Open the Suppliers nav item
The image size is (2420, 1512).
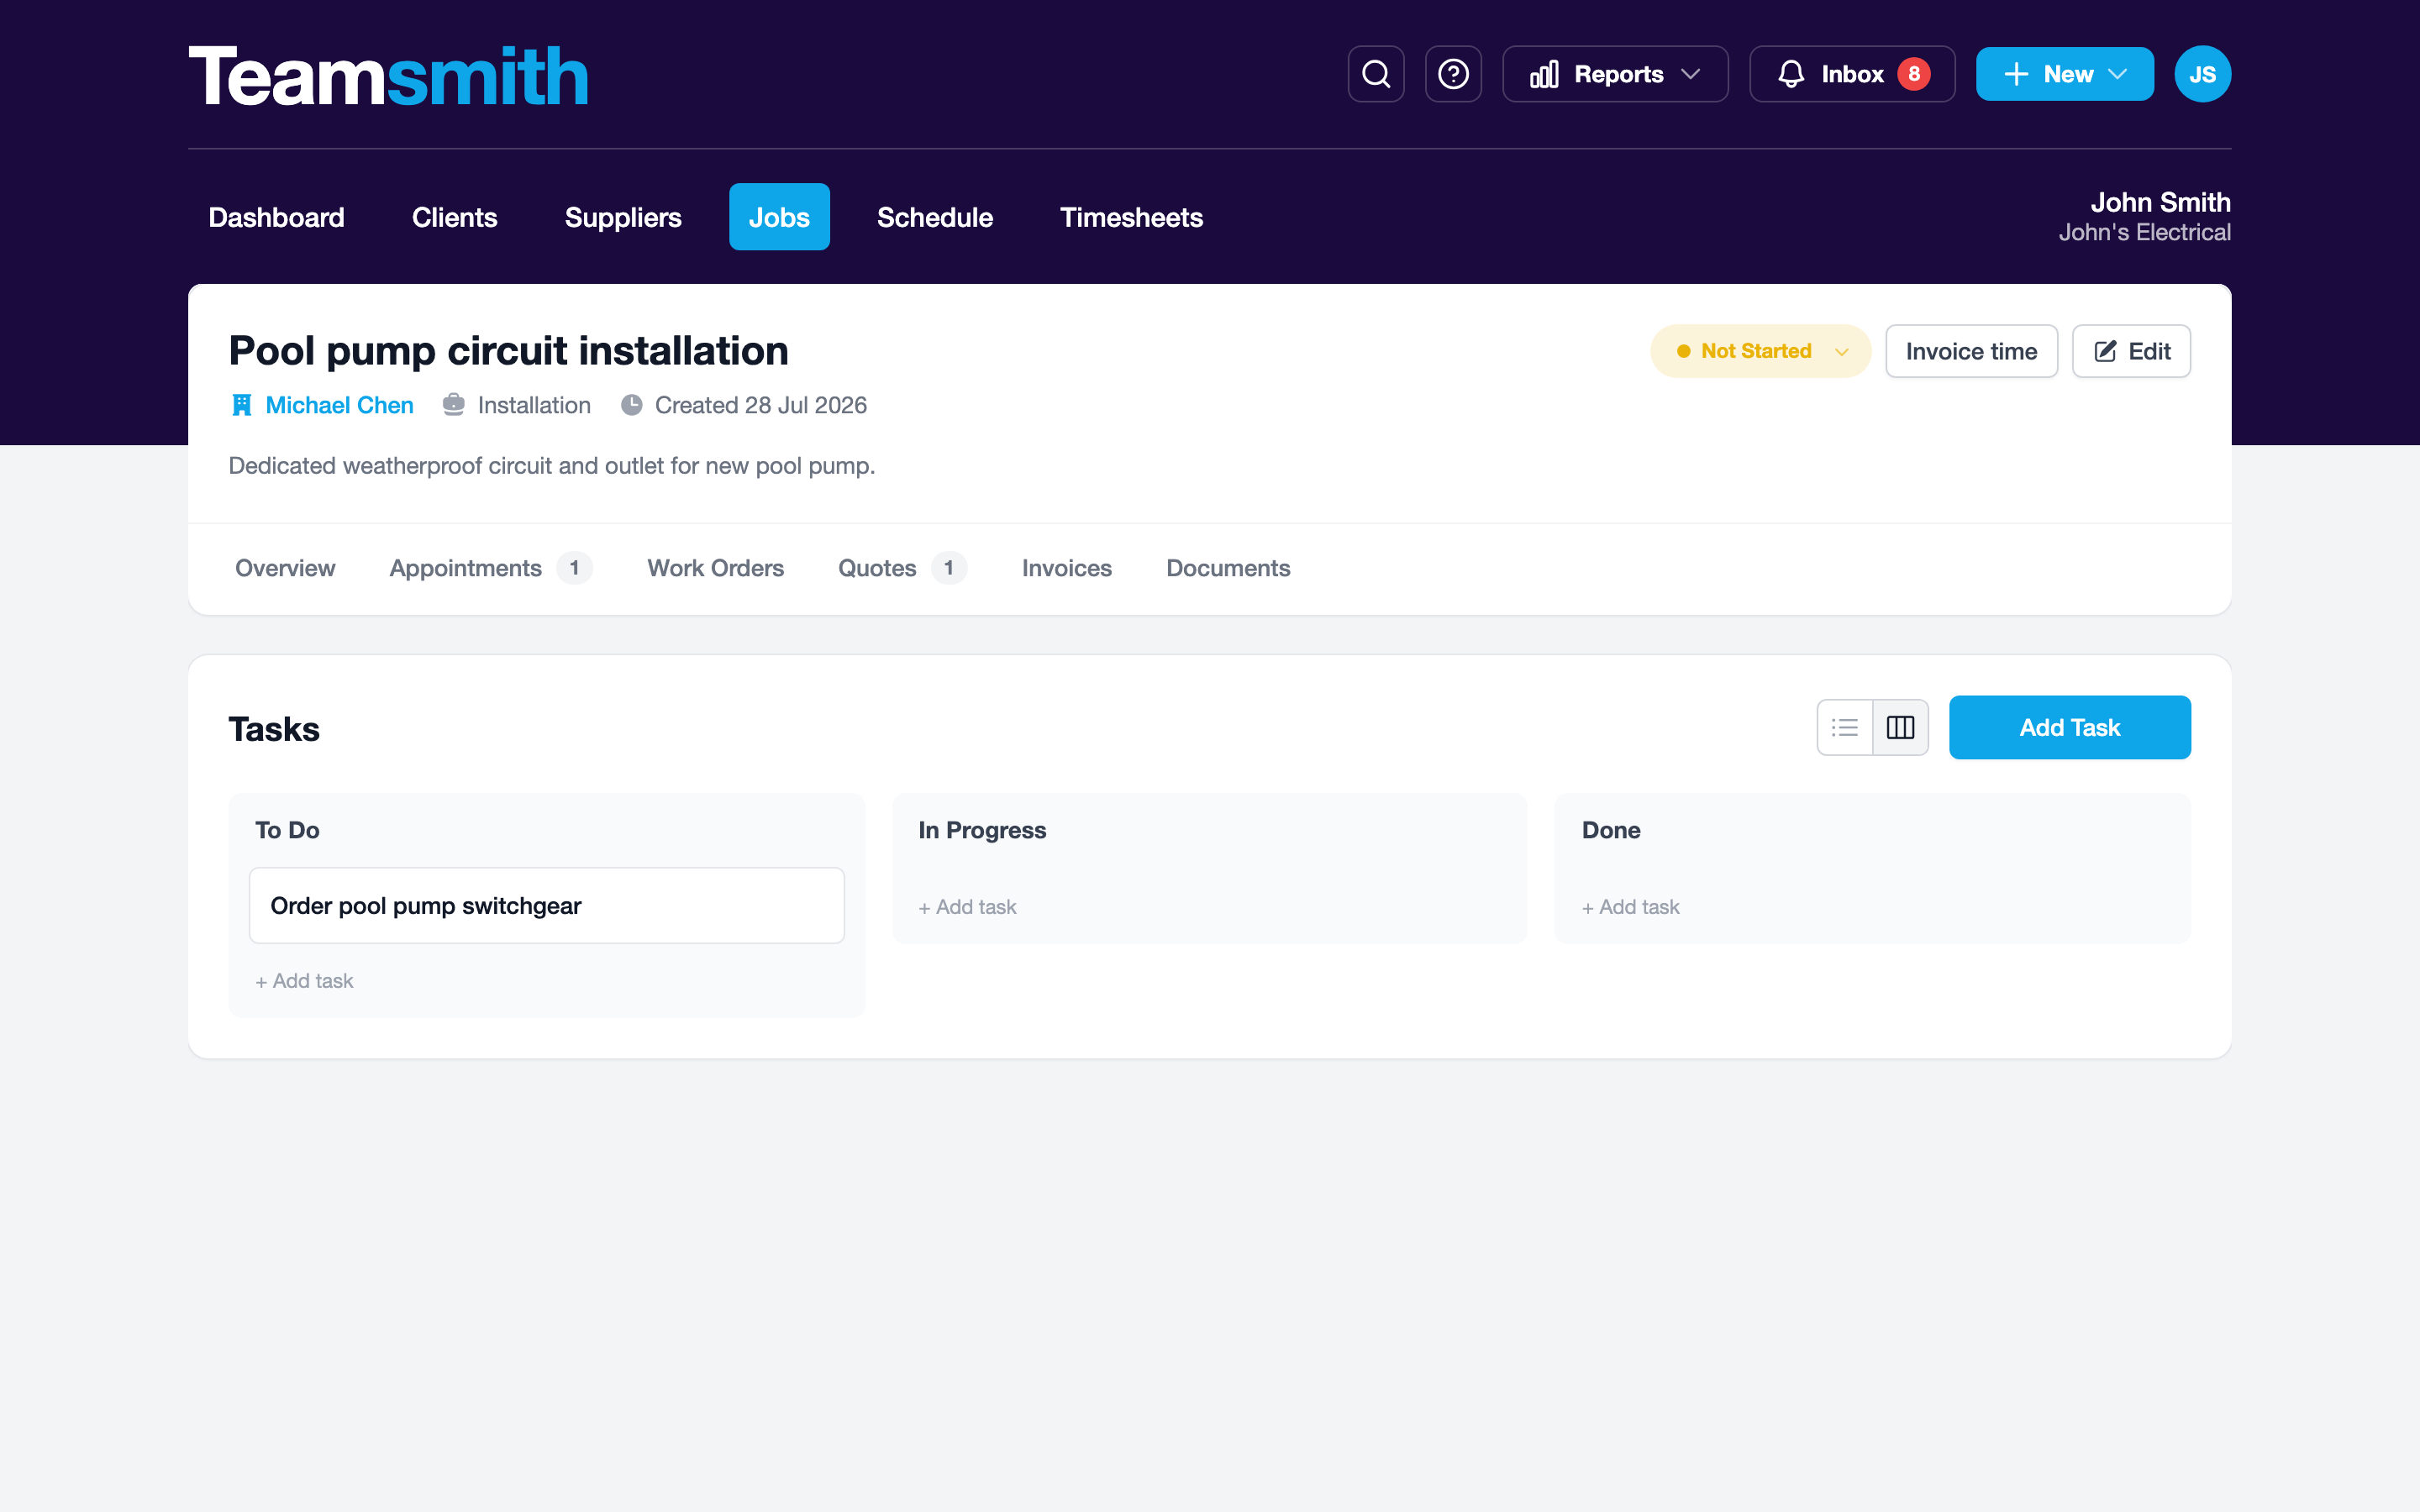[623, 217]
